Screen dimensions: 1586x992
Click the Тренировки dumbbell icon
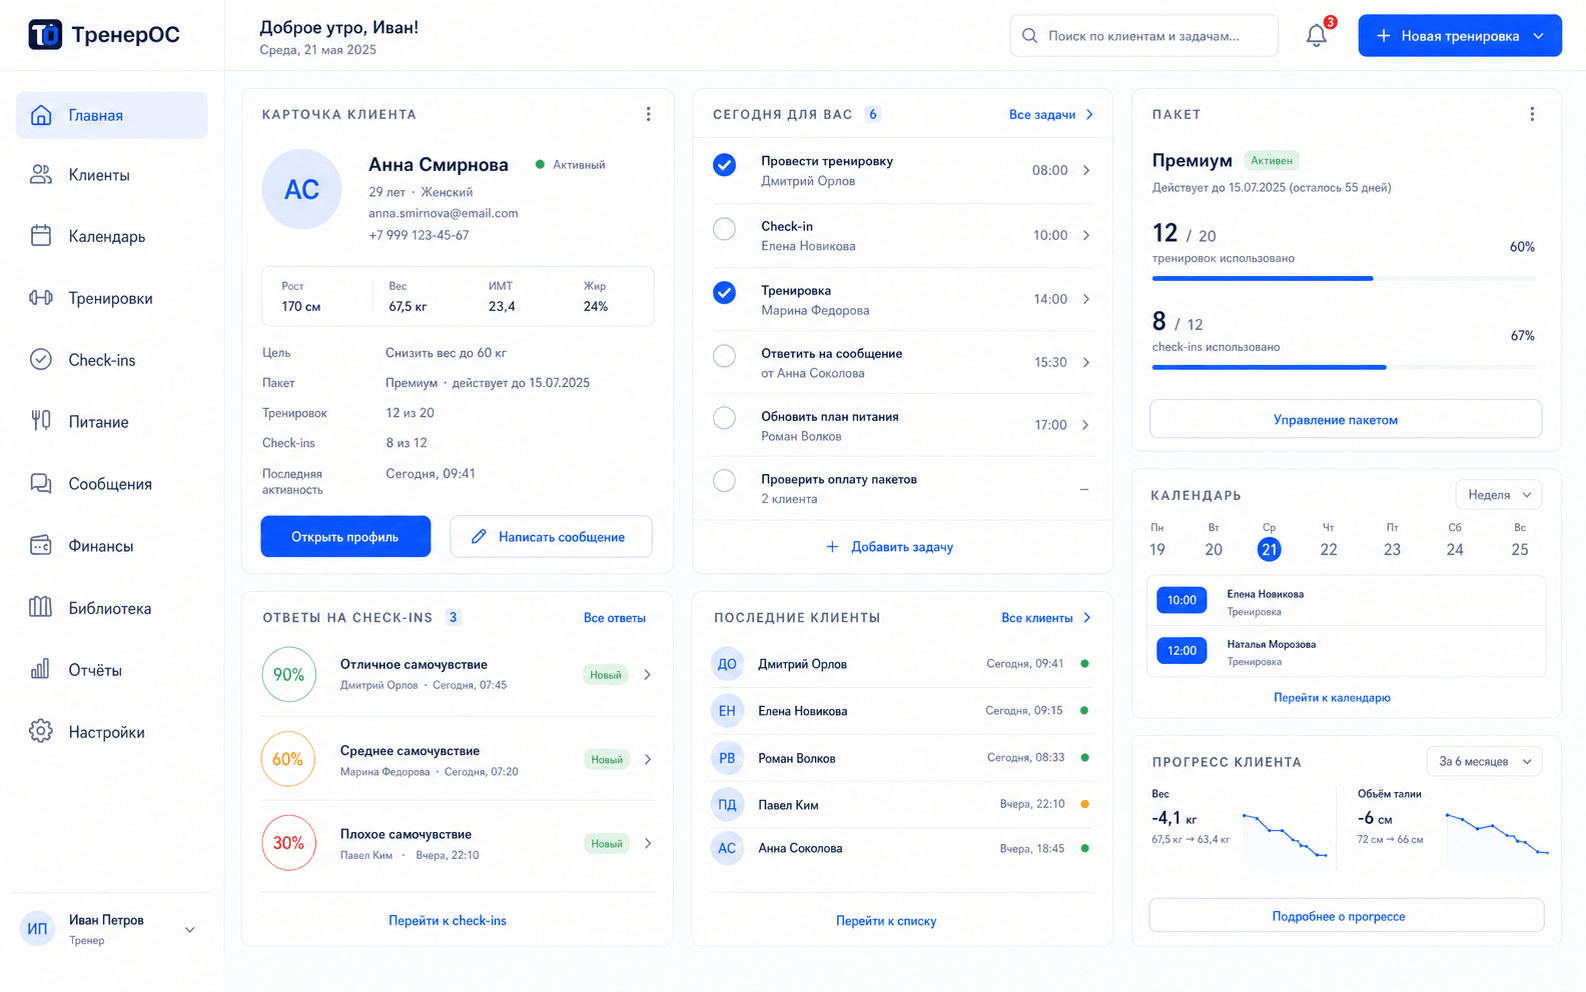pos(41,298)
